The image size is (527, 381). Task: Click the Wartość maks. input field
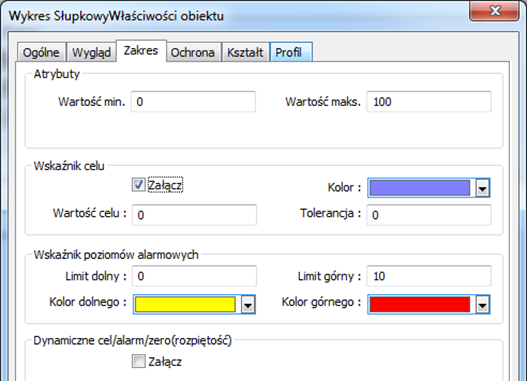click(429, 101)
